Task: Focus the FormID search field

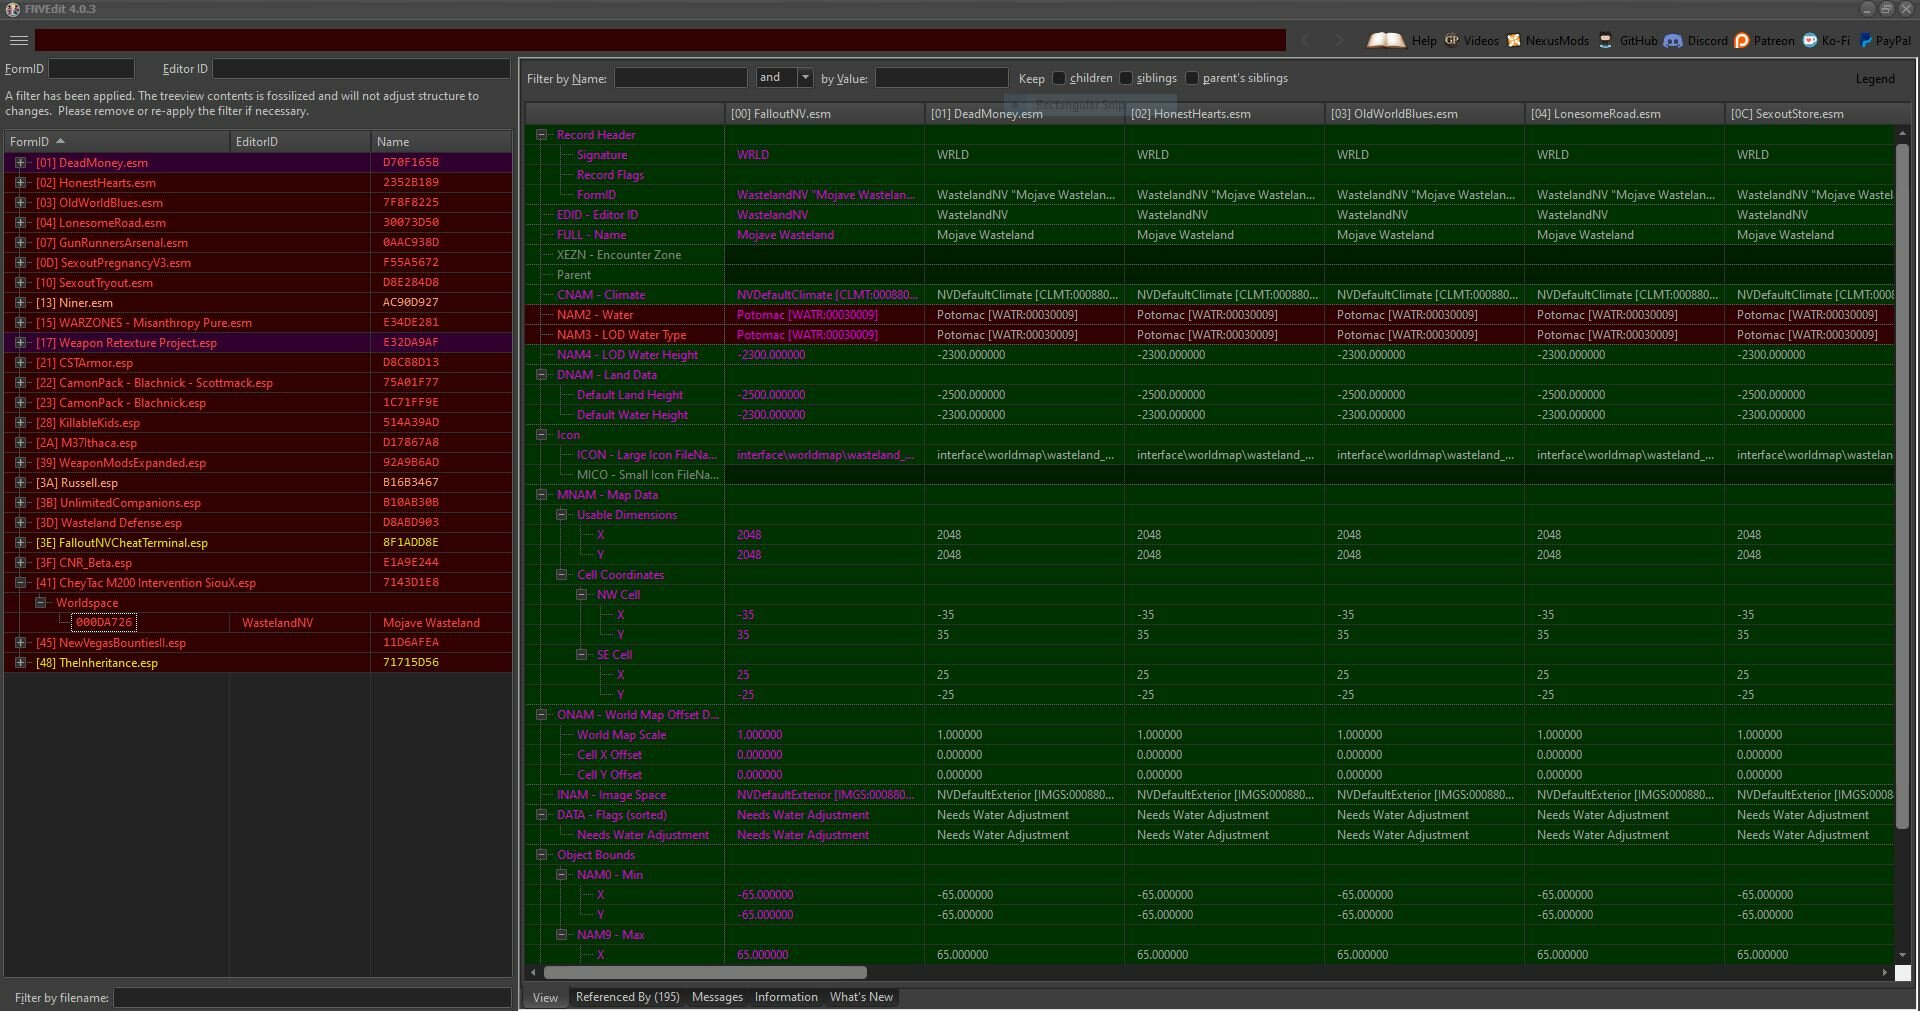Action: pos(91,68)
